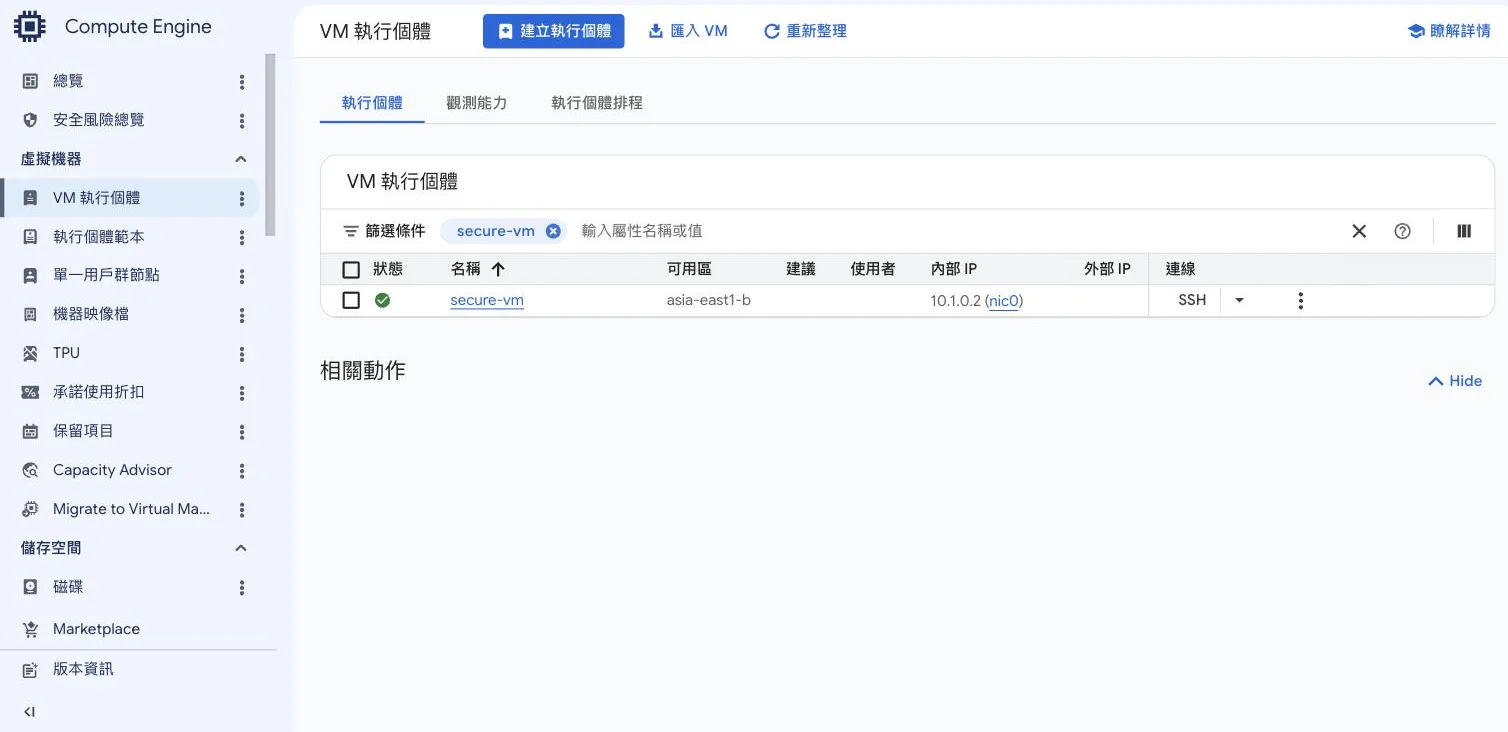Collapse the 虛擬機器 section
Image resolution: width=1508 pixels, height=732 pixels.
point(241,159)
